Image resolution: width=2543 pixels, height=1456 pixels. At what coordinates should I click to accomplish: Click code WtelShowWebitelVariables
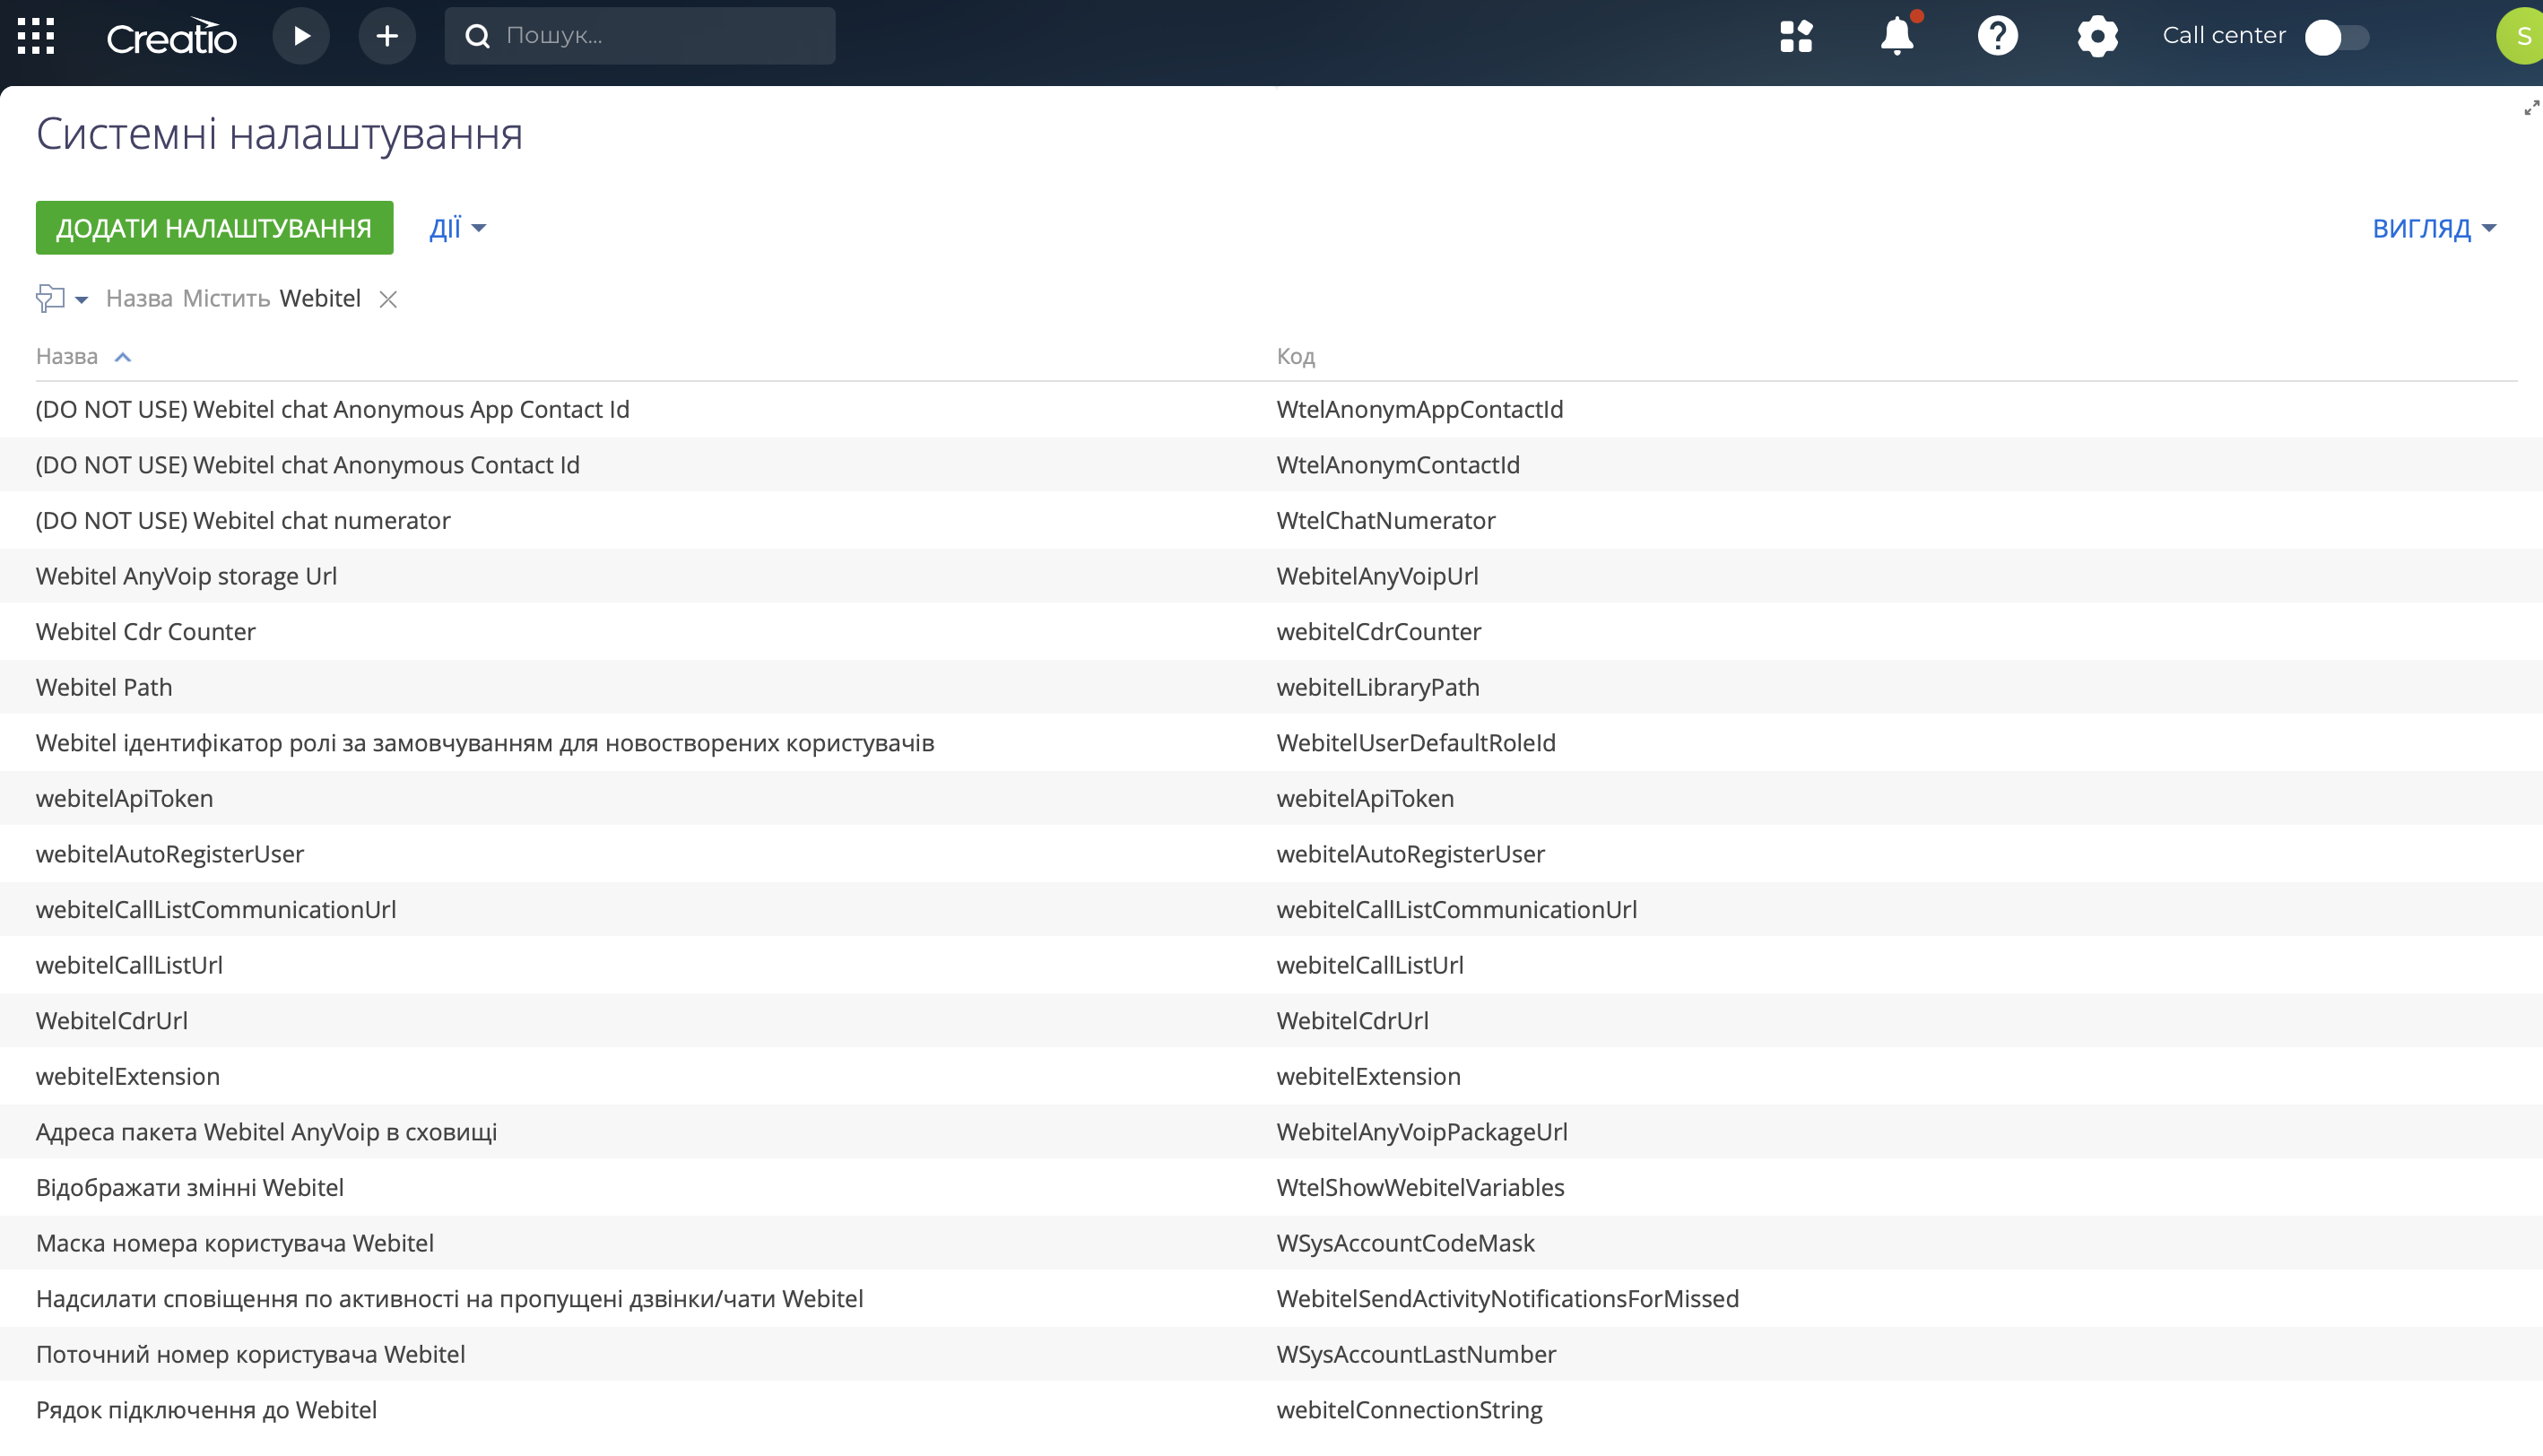[1420, 1187]
